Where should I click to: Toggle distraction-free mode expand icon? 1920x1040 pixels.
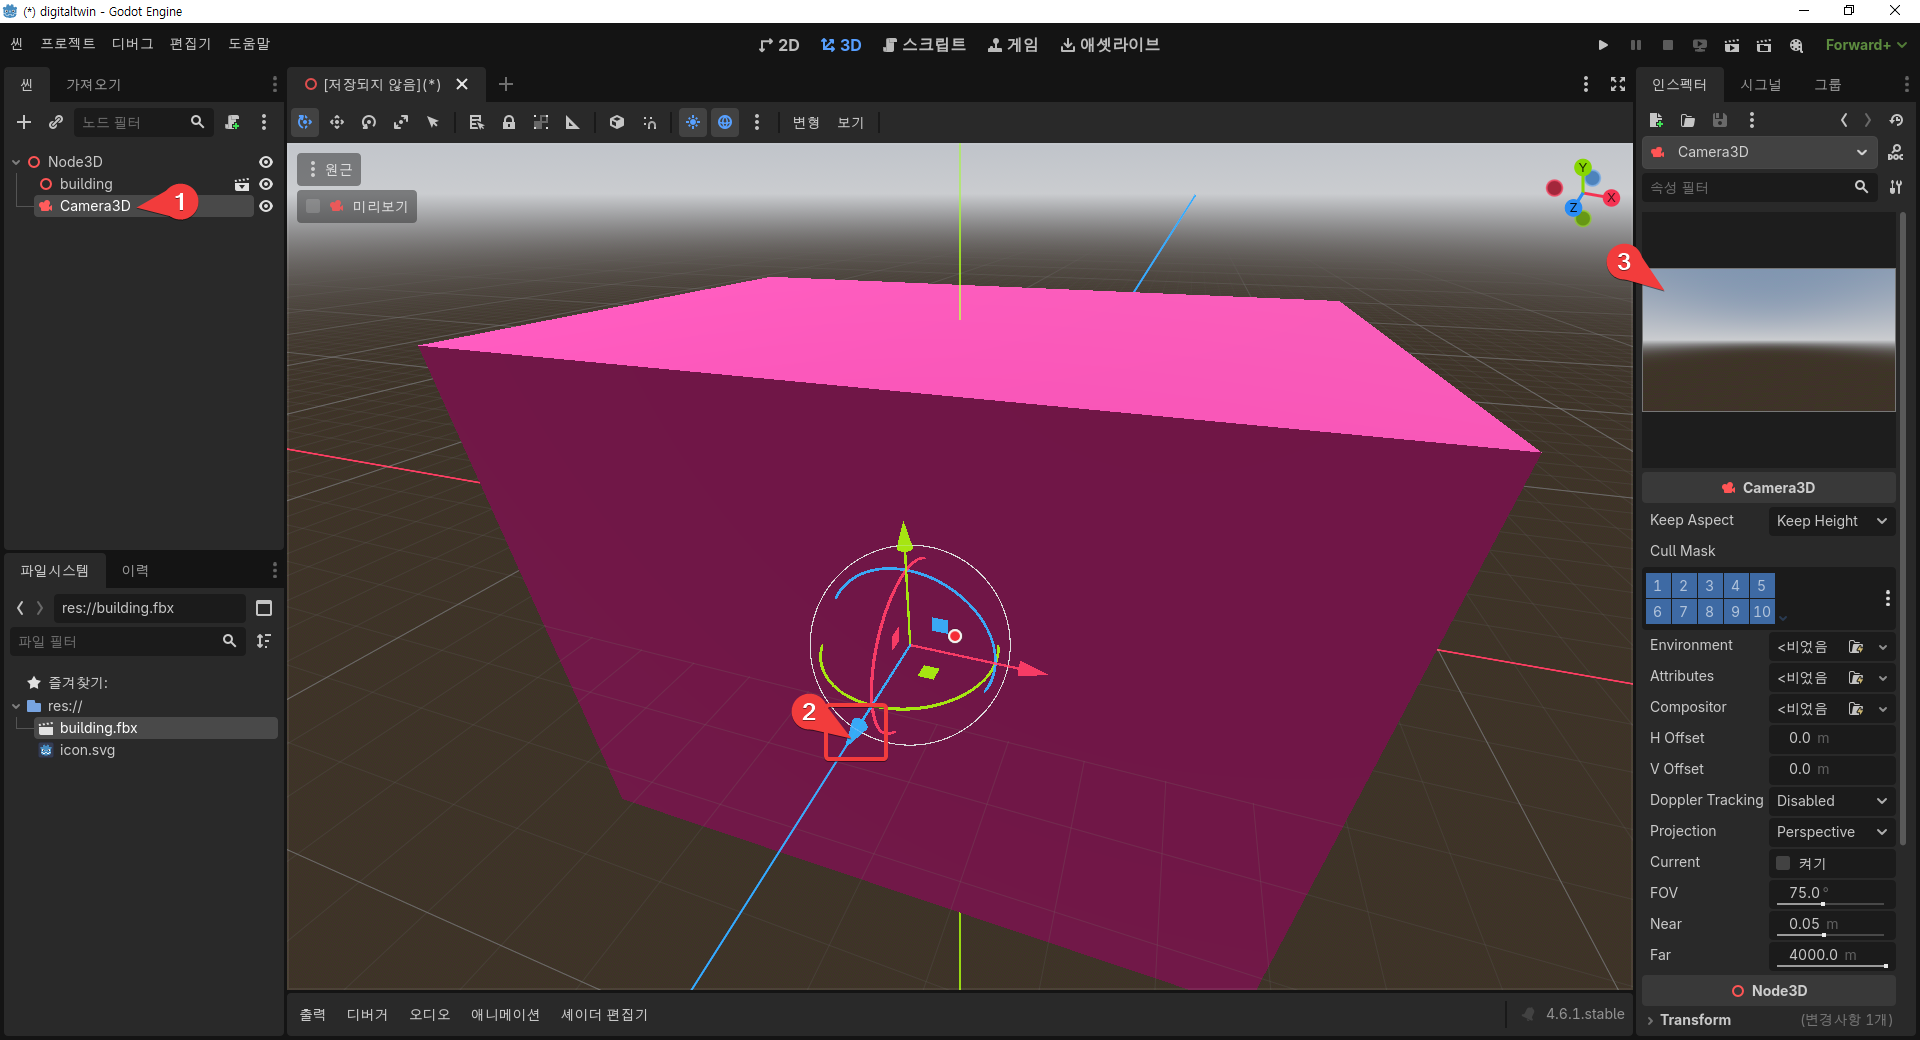click(x=1618, y=84)
